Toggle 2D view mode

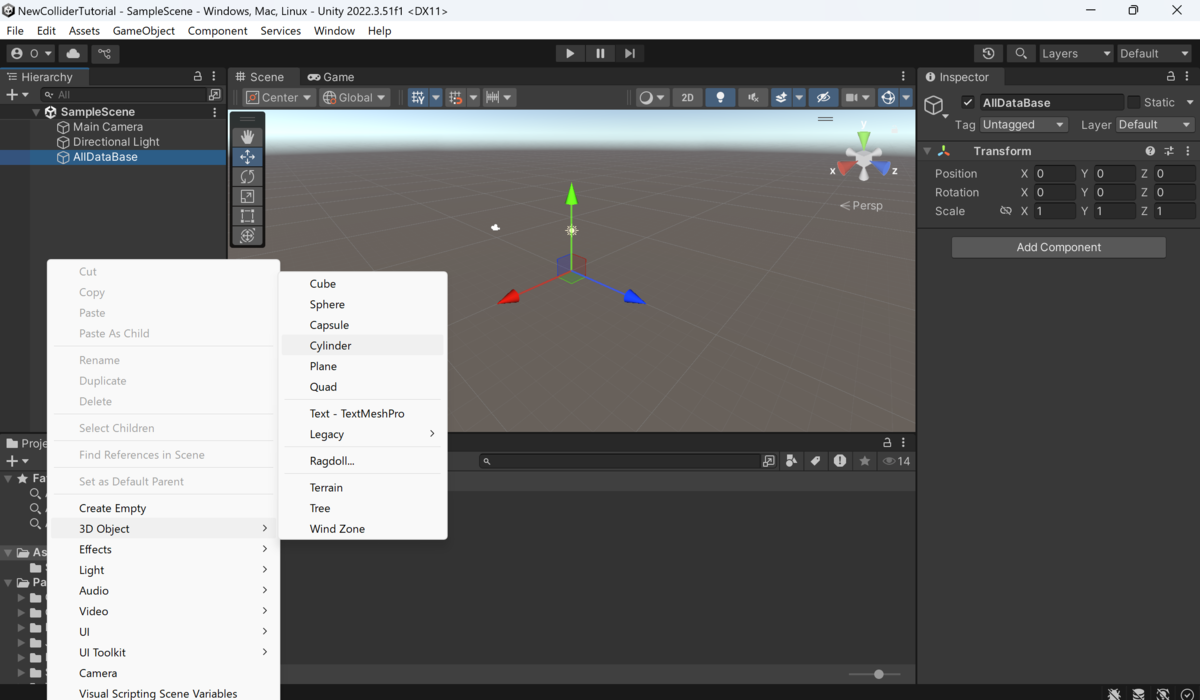687,97
